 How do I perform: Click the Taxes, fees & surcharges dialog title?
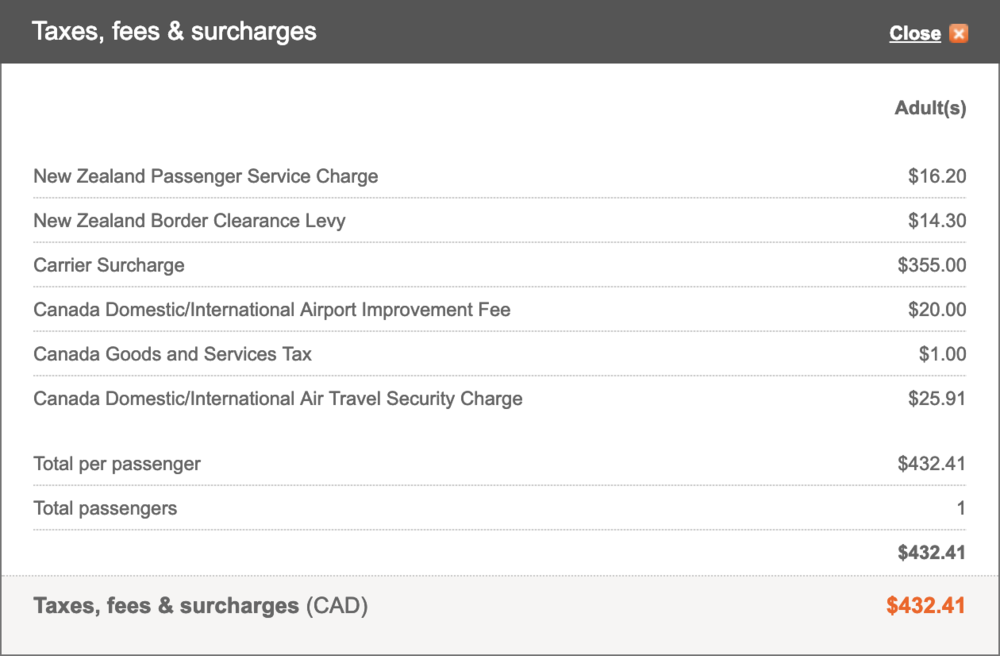(174, 31)
